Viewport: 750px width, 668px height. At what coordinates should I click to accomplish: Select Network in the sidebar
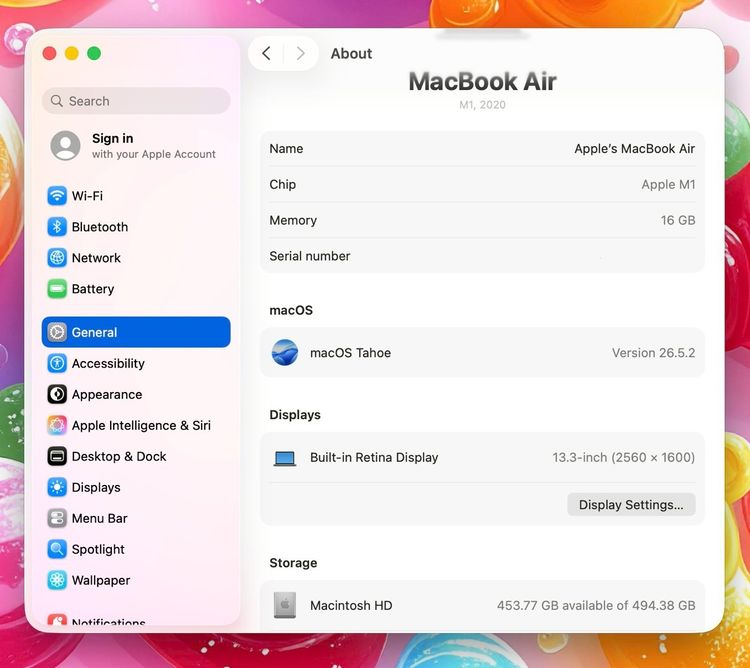click(x=136, y=258)
